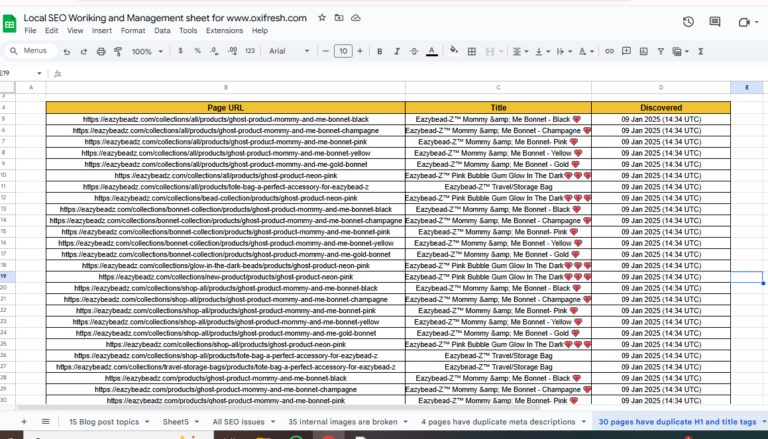Open the Borders tool
The image size is (768, 439).
coord(472,51)
